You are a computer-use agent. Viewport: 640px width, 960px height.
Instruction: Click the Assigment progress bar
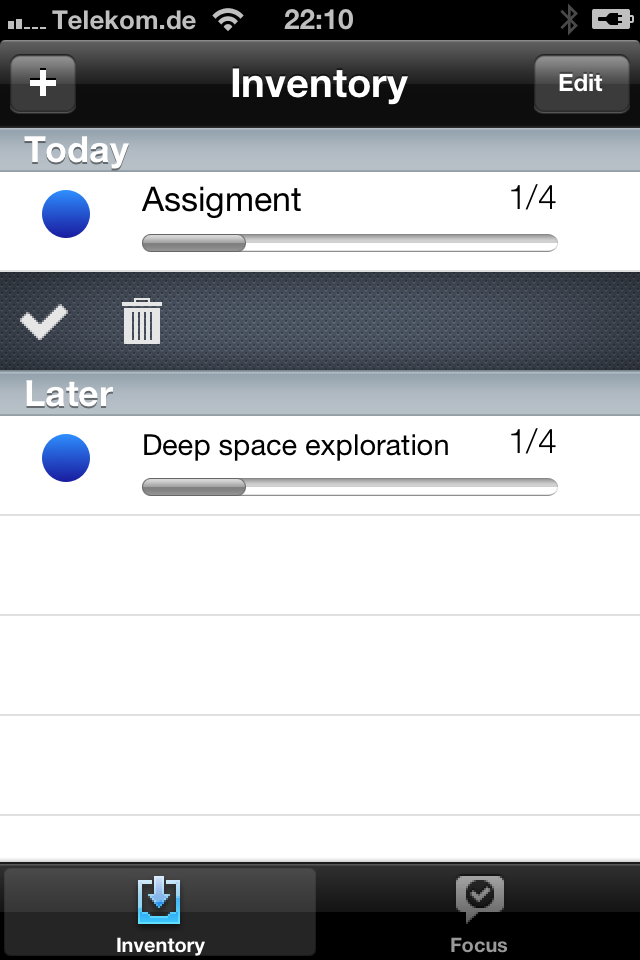[350, 243]
